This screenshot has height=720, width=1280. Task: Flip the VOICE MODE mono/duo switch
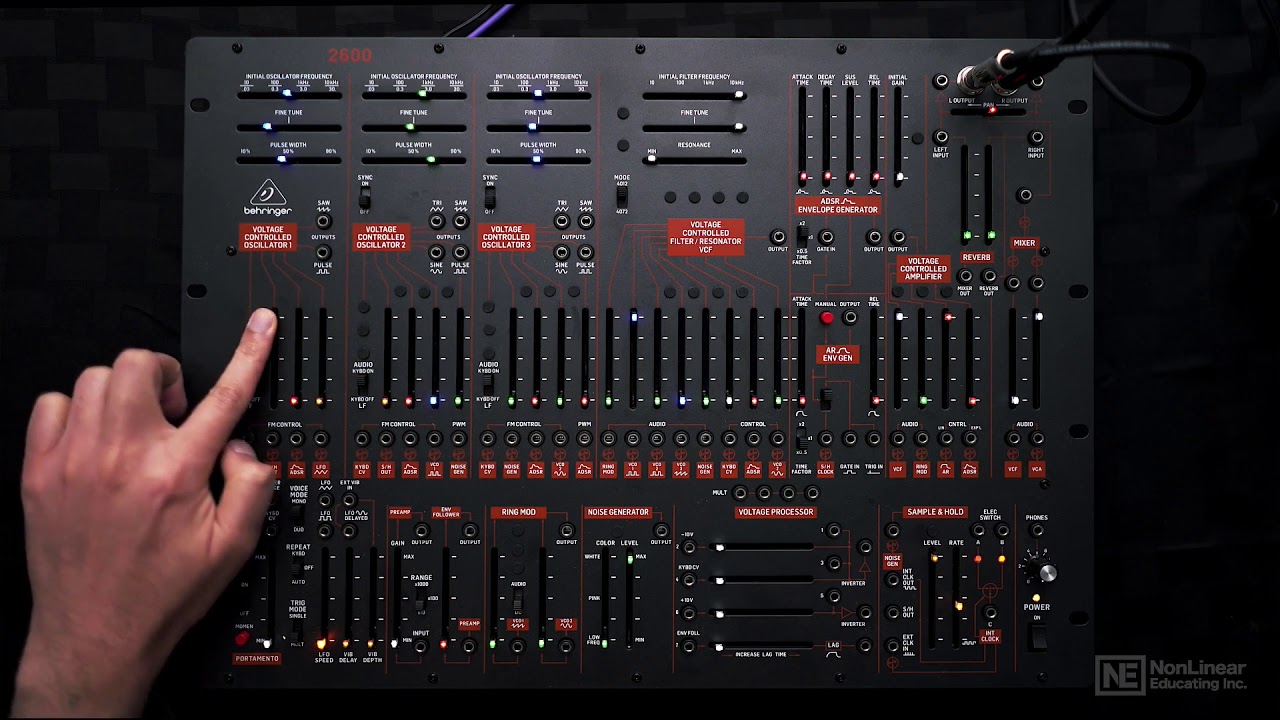point(298,513)
